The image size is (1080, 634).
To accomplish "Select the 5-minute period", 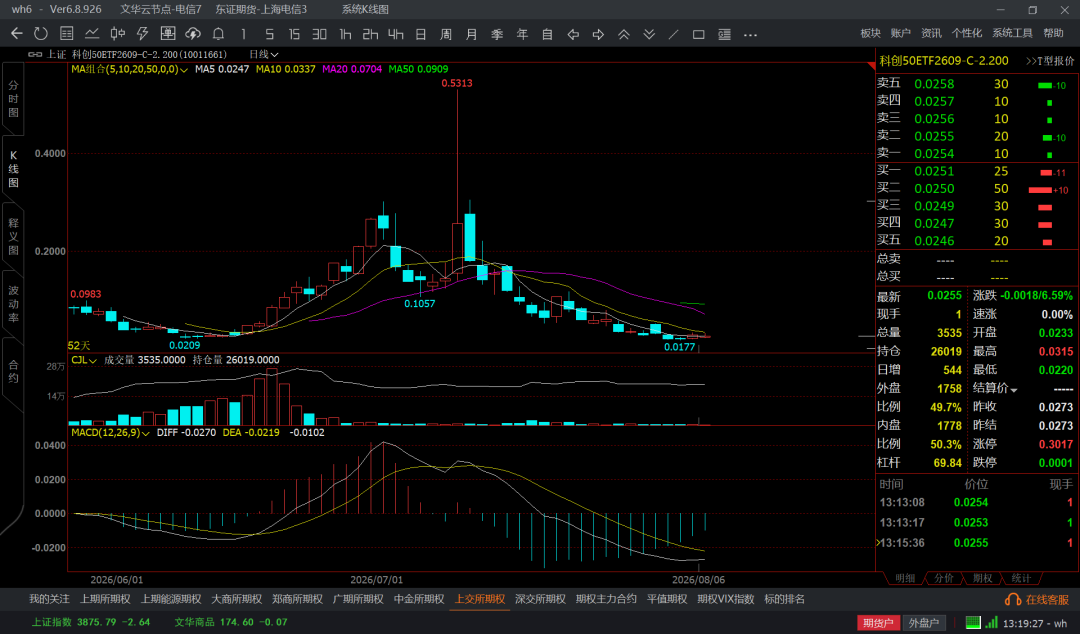I will [269, 34].
